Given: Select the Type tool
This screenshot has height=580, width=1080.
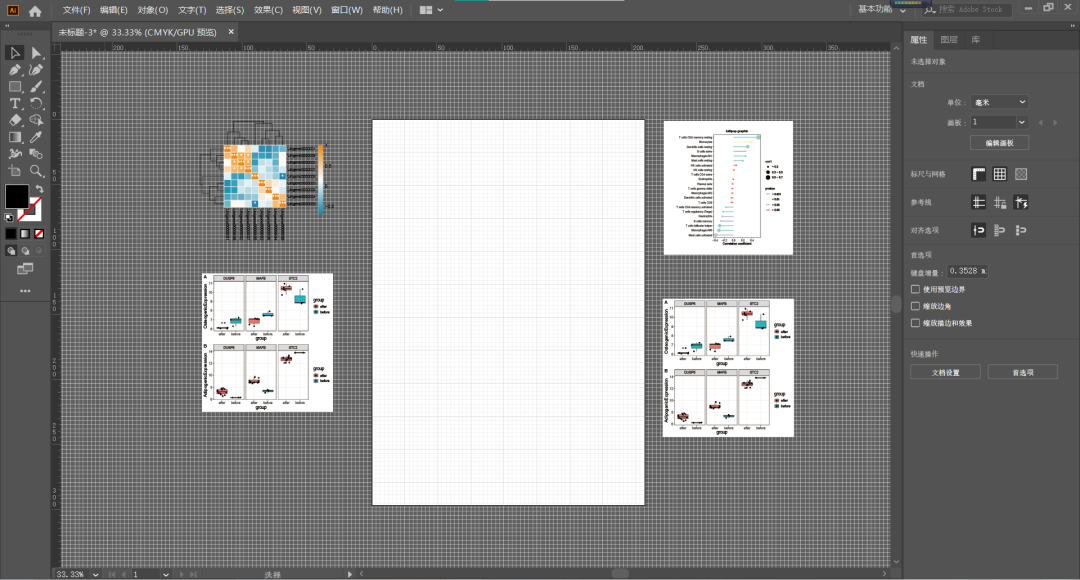Looking at the screenshot, I should [14, 103].
